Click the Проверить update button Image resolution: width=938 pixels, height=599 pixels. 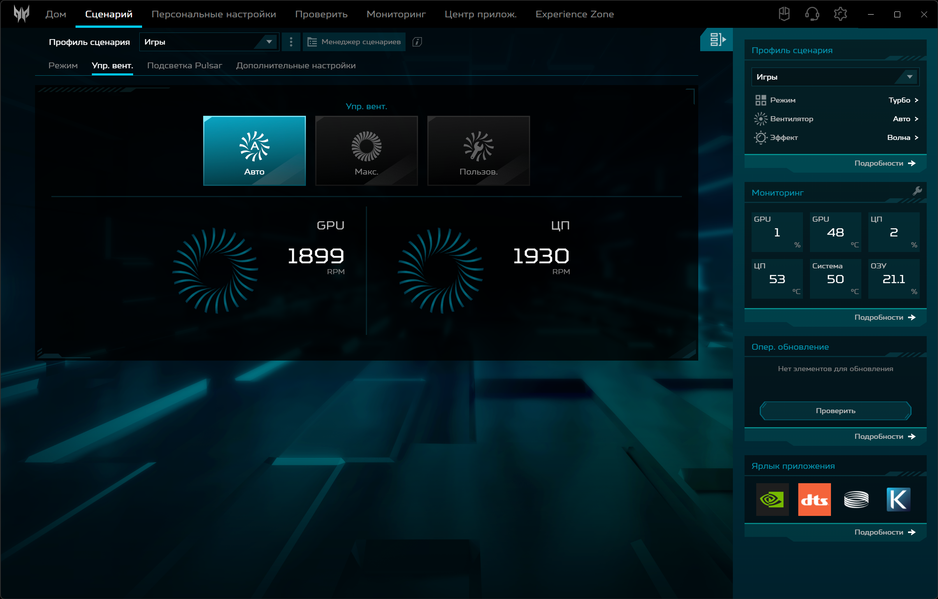click(x=835, y=411)
